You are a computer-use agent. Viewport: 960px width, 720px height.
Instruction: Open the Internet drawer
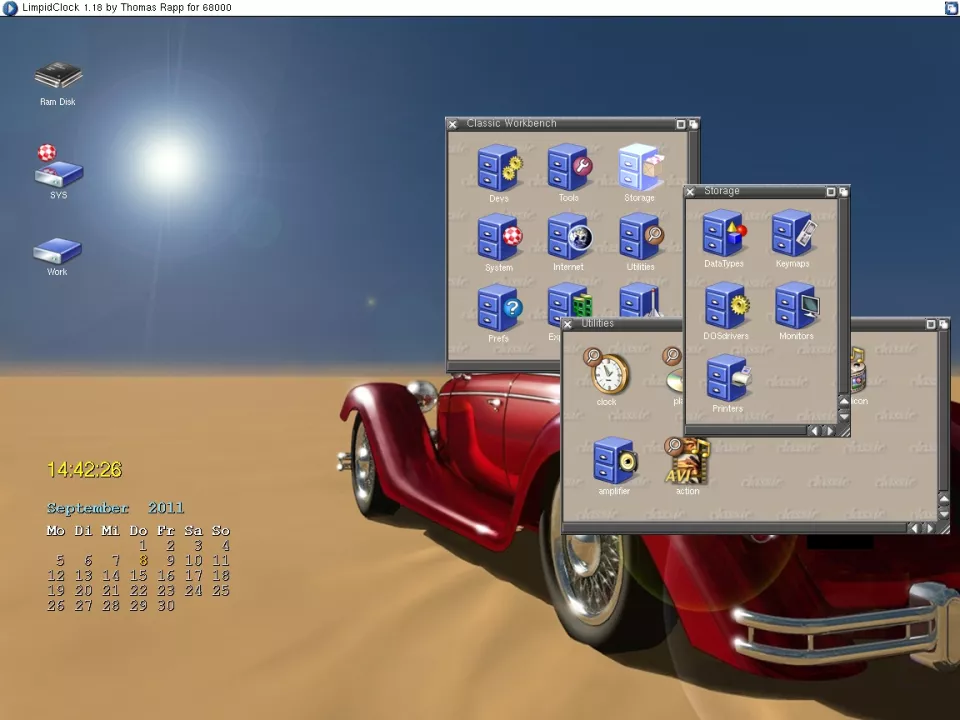pyautogui.click(x=569, y=238)
